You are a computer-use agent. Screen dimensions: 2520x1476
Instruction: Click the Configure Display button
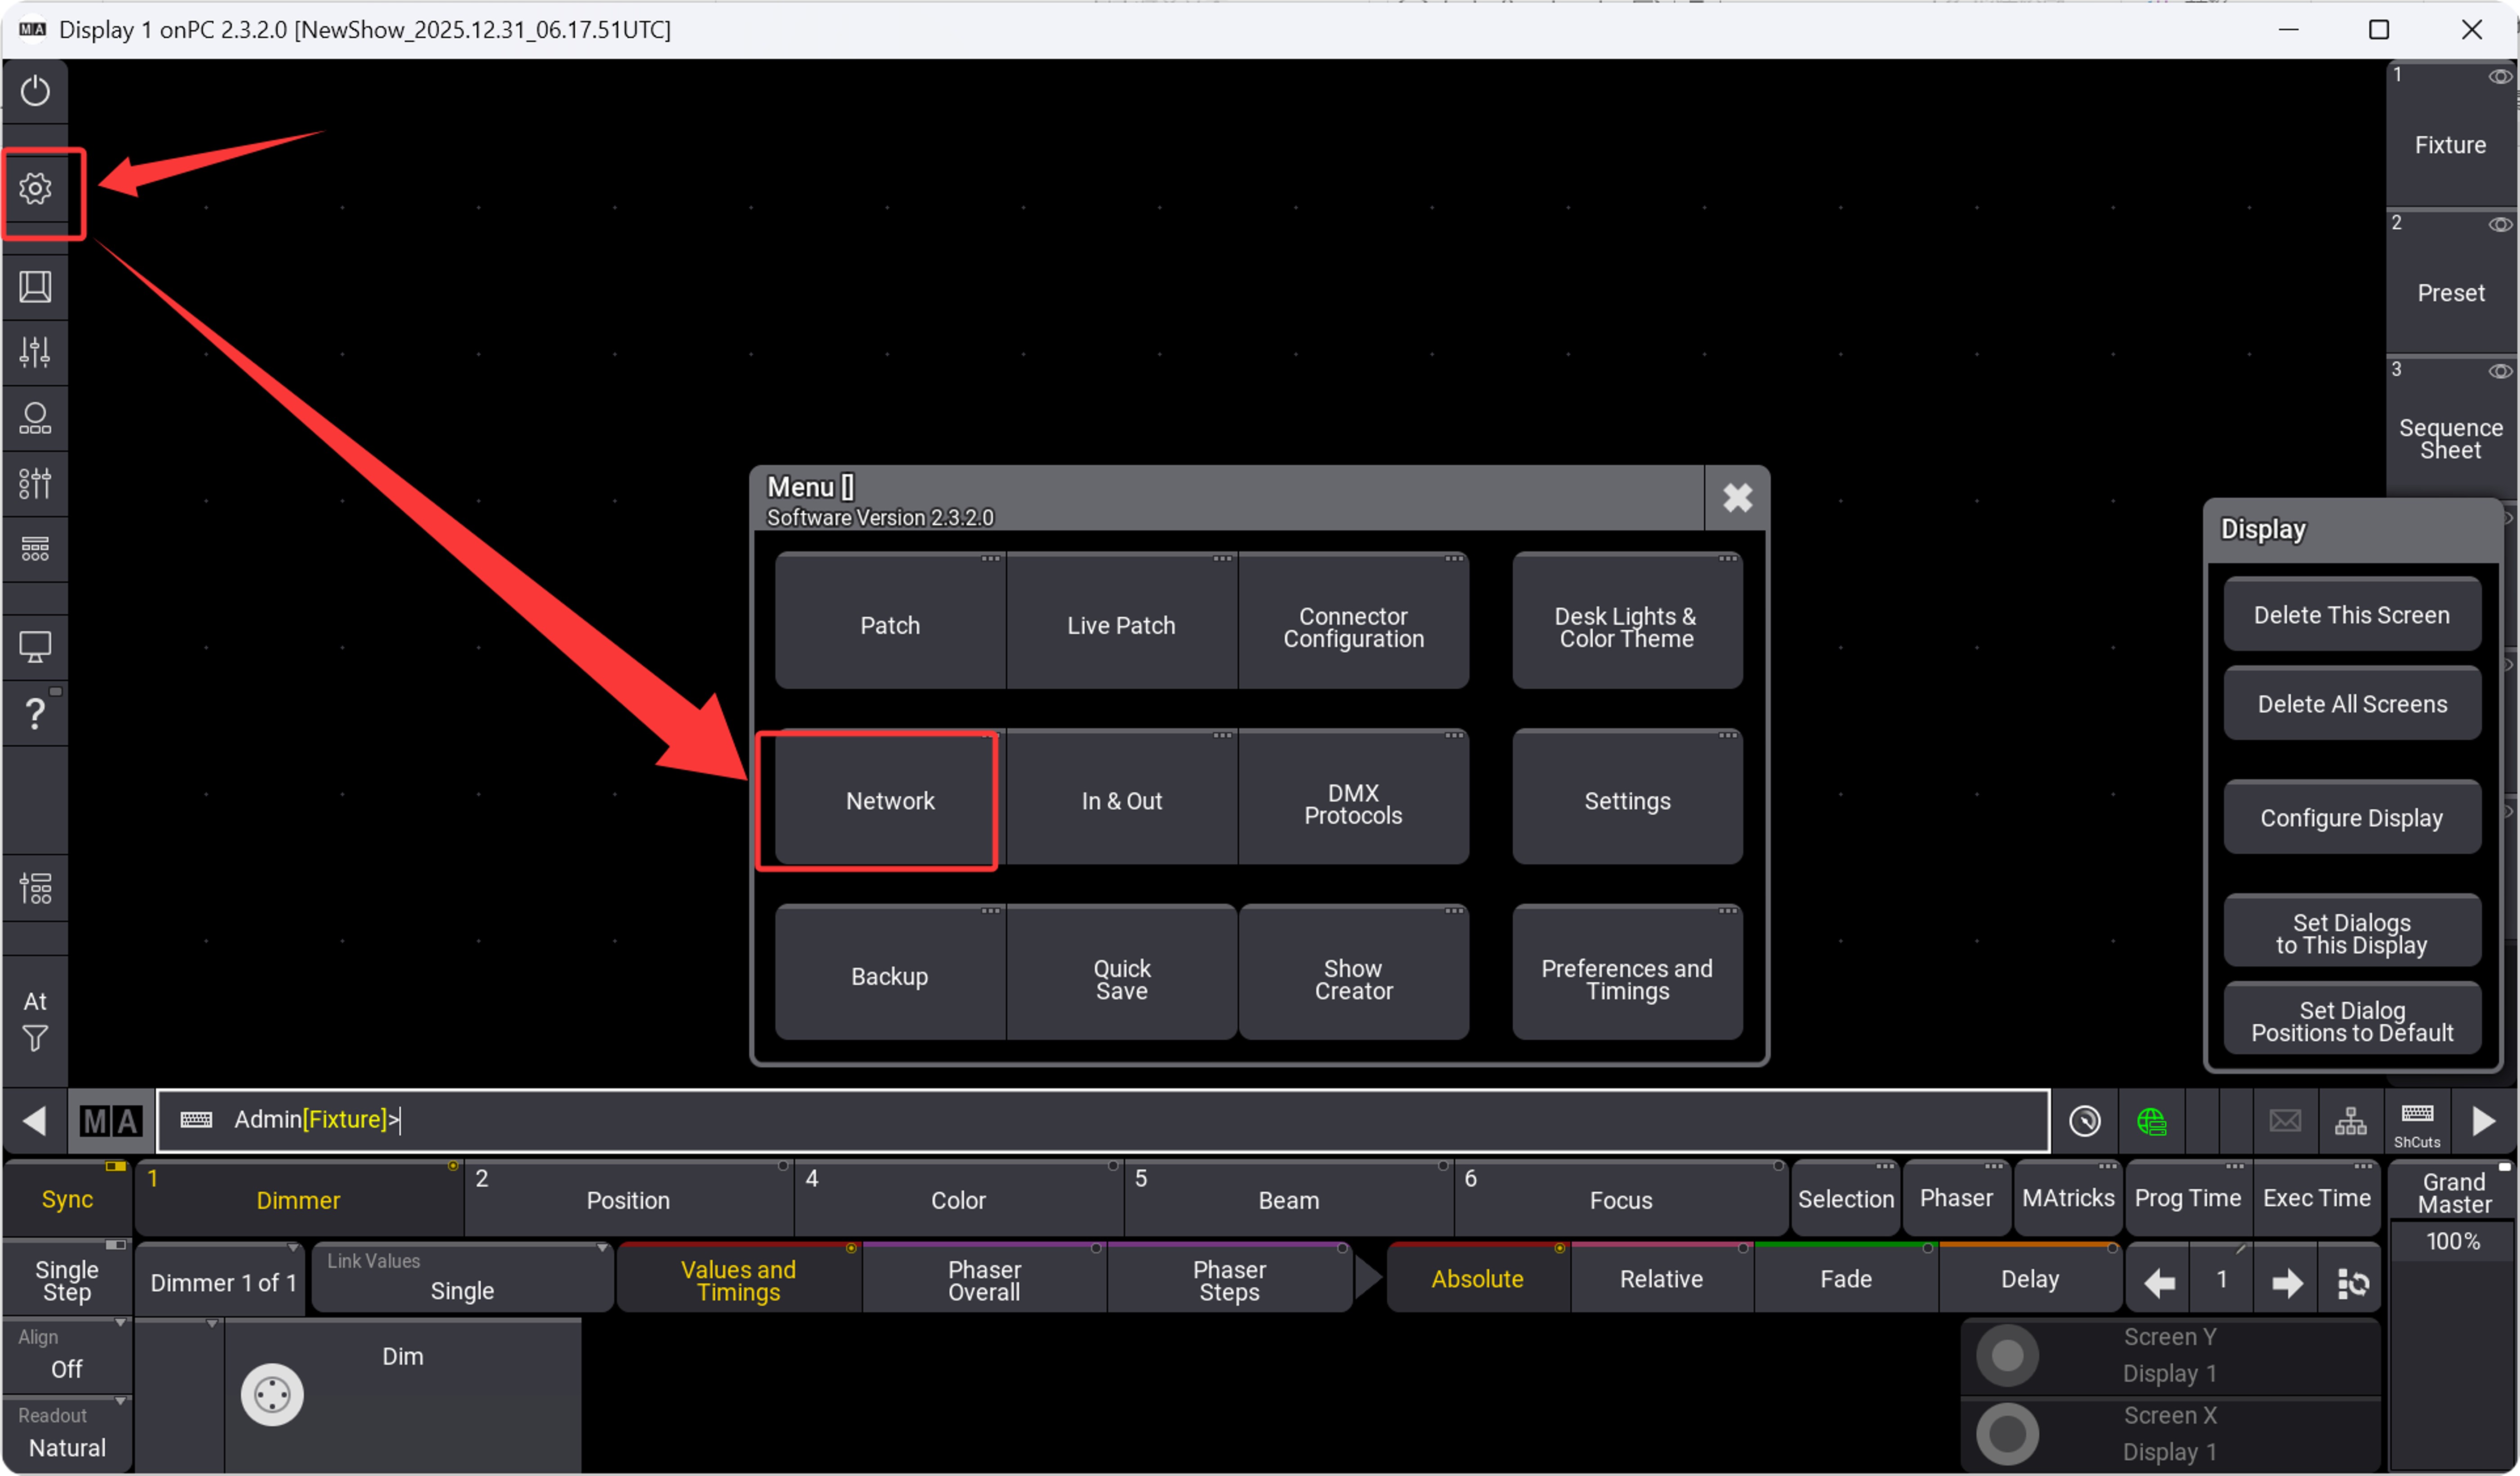[x=2351, y=818]
